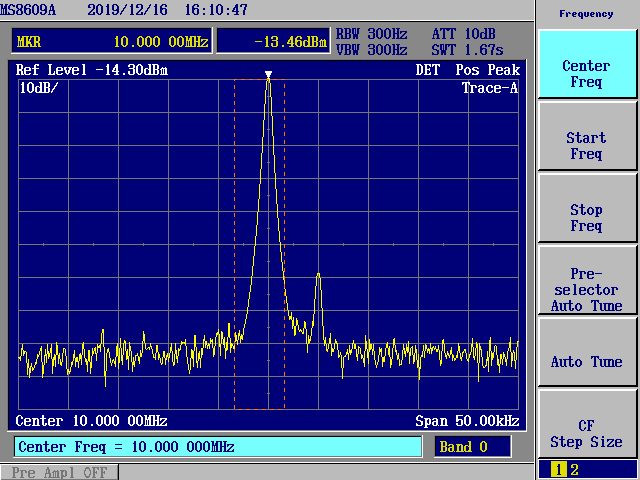The height and width of the screenshot is (480, 640).
Task: Click the marker triangle at the peak
Action: tap(268, 74)
